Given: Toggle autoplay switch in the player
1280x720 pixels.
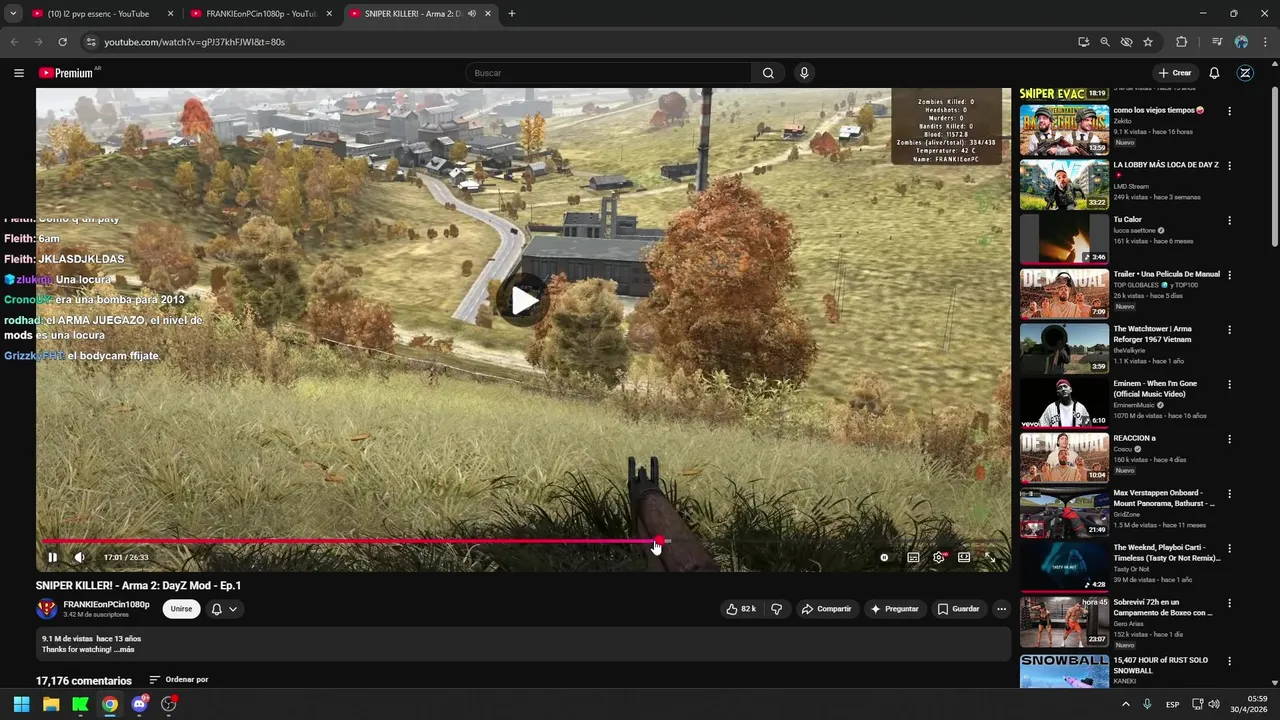Looking at the screenshot, I should (x=884, y=558).
